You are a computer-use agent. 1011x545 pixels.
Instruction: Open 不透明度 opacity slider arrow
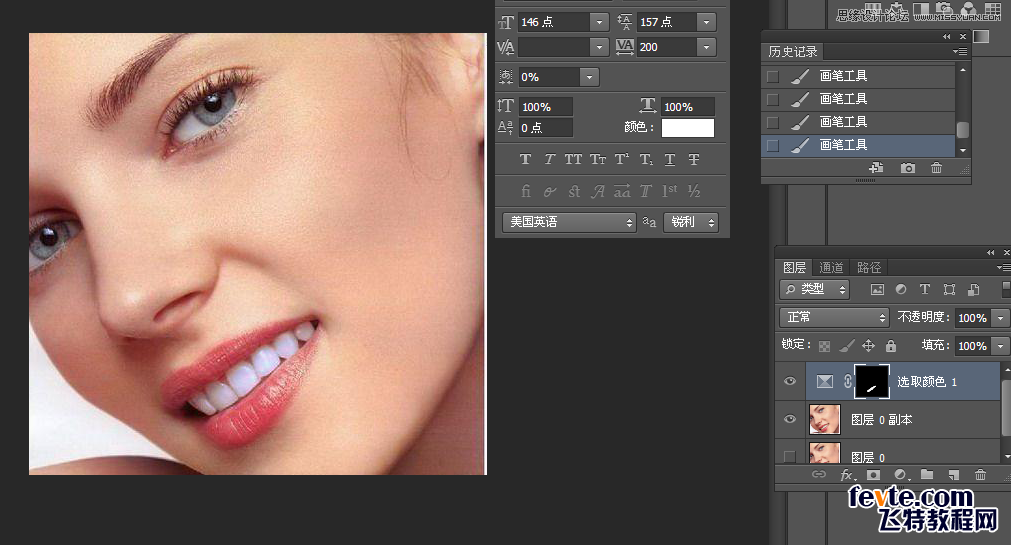click(1001, 318)
